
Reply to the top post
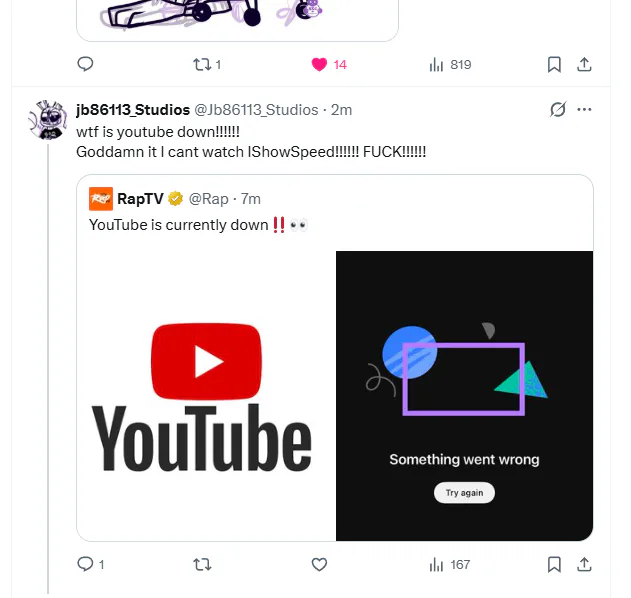click(x=85, y=64)
